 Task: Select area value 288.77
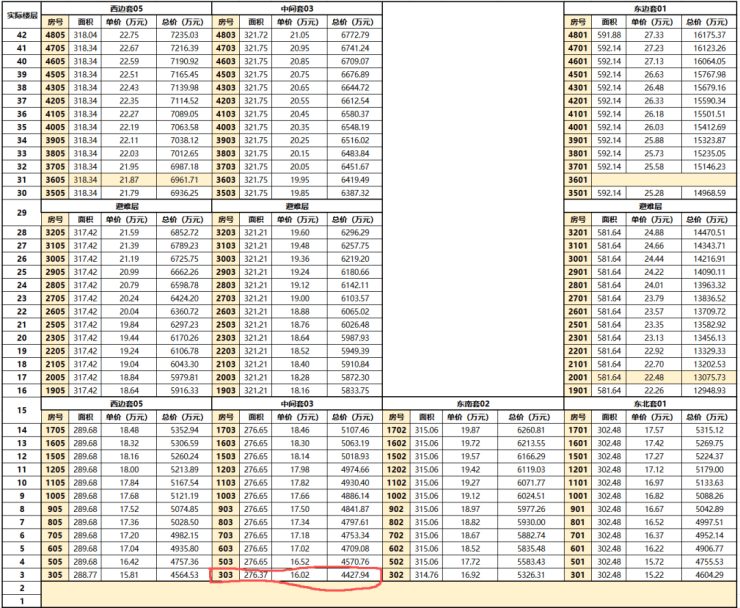click(85, 575)
